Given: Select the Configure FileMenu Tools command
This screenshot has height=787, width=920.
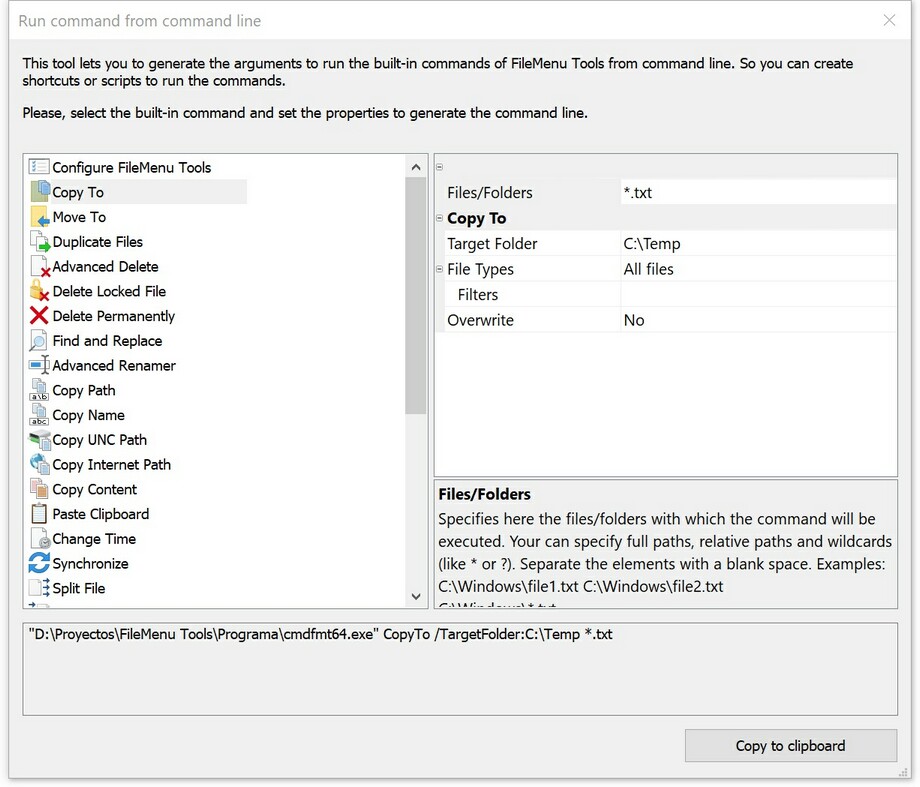Looking at the screenshot, I should (131, 168).
